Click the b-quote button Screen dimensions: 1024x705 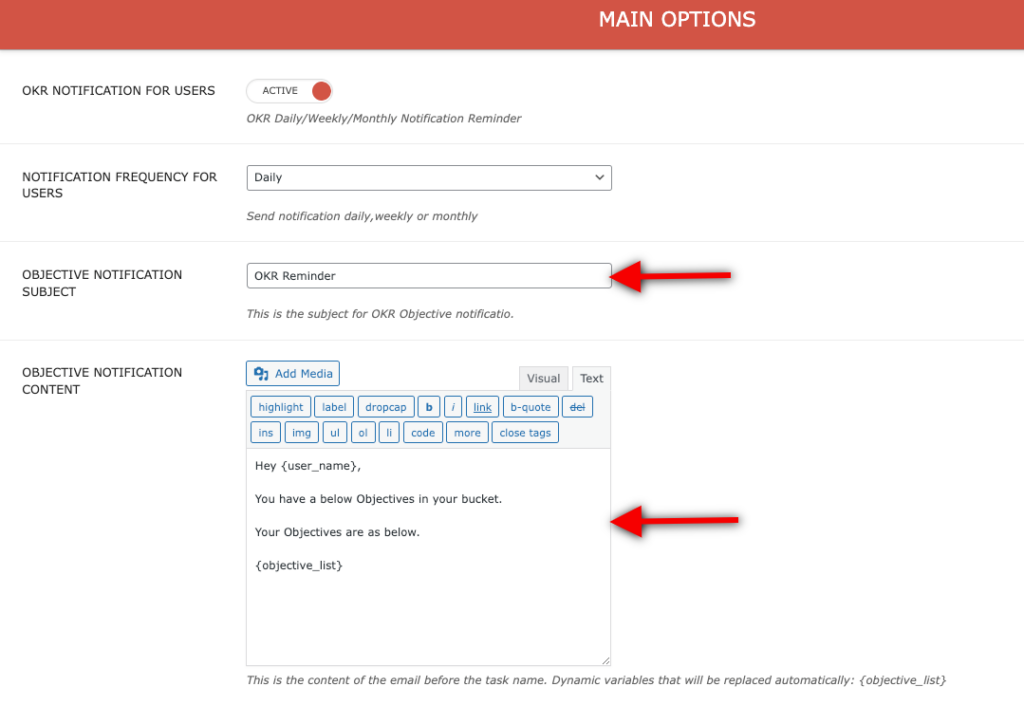pyautogui.click(x=530, y=407)
